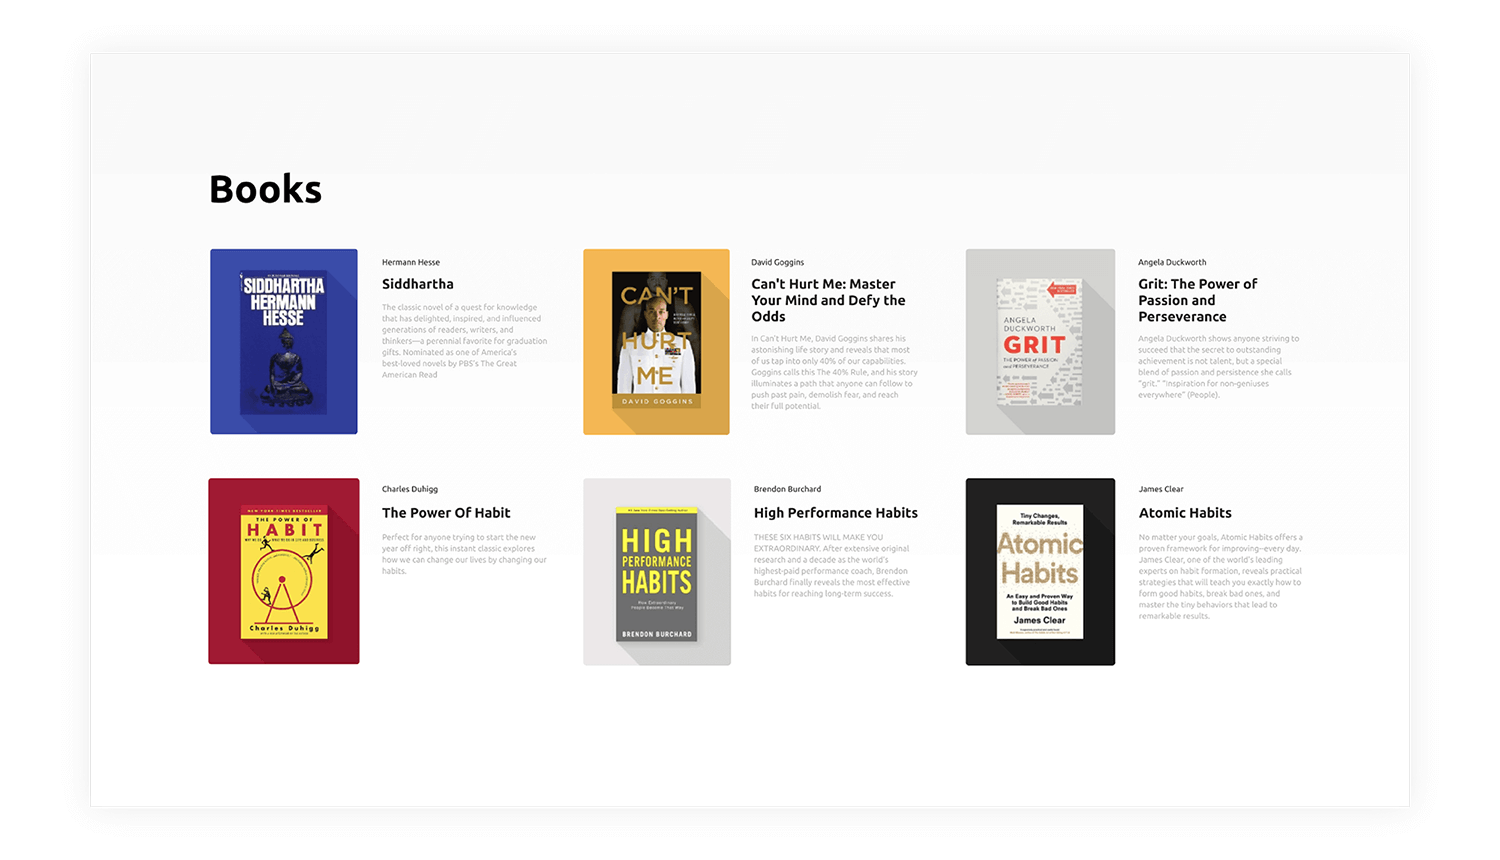1500x860 pixels.
Task: Open The Power of Habit cover thumbnail
Action: pos(284,571)
